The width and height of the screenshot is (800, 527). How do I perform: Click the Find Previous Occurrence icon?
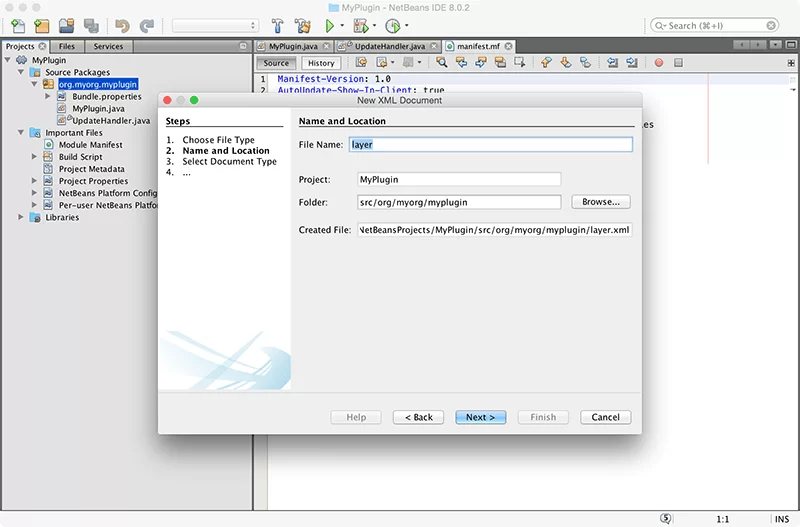461,63
